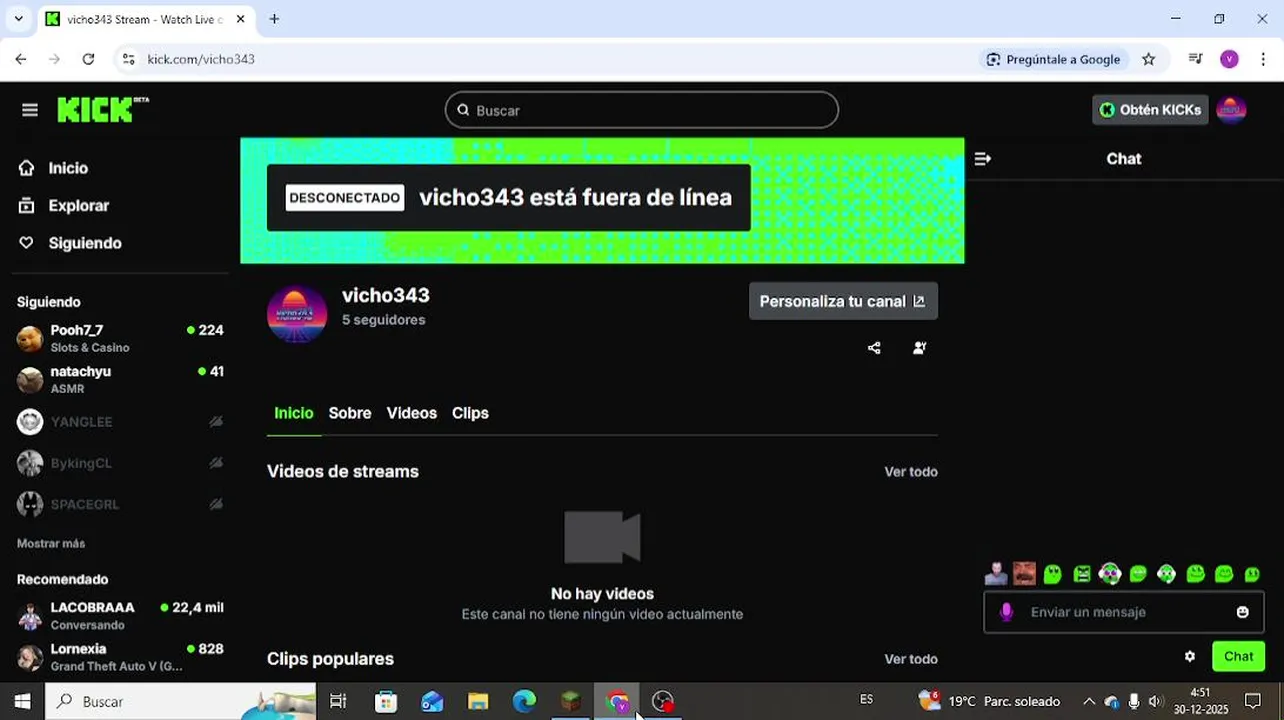The height and width of the screenshot is (720, 1284).
Task: Open the Chrome three-dot menu
Action: (x=1265, y=59)
